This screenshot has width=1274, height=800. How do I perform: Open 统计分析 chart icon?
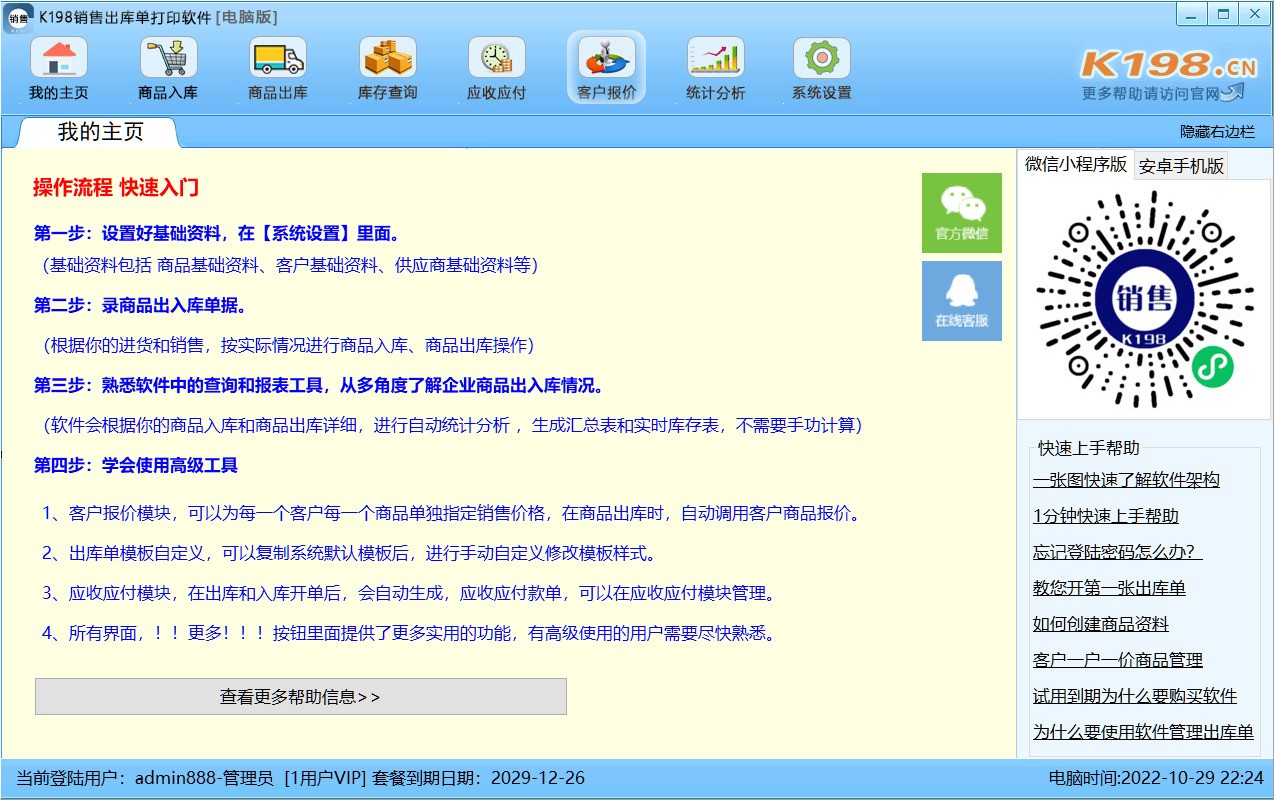pyautogui.click(x=716, y=69)
